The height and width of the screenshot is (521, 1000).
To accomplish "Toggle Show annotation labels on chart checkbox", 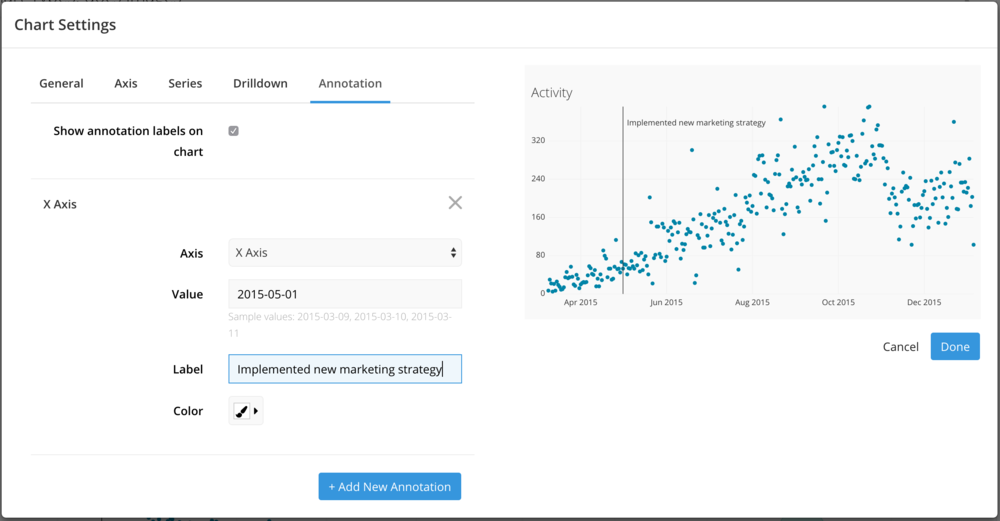I will 233,131.
